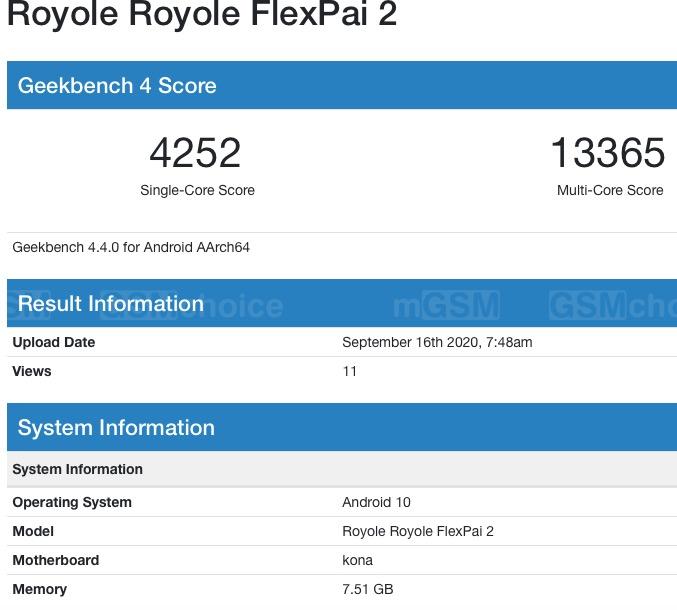The image size is (677, 610).
Task: Select the Android 10 value
Action: pyautogui.click(x=376, y=503)
